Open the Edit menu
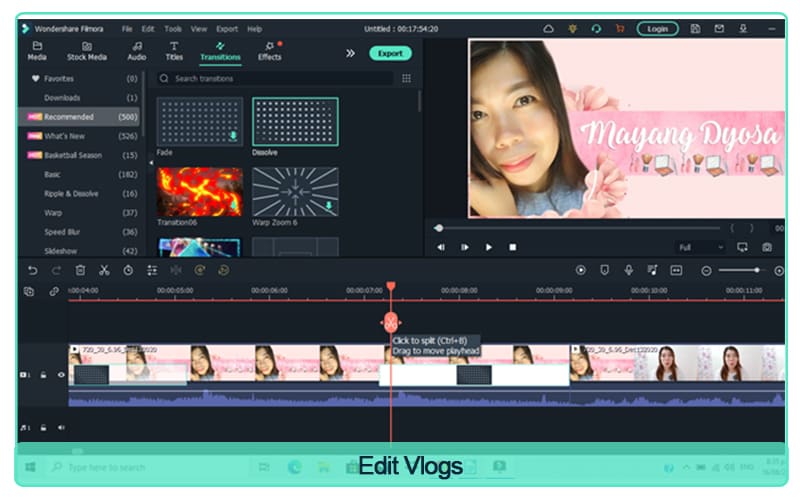The width and height of the screenshot is (800, 498). pos(148,29)
